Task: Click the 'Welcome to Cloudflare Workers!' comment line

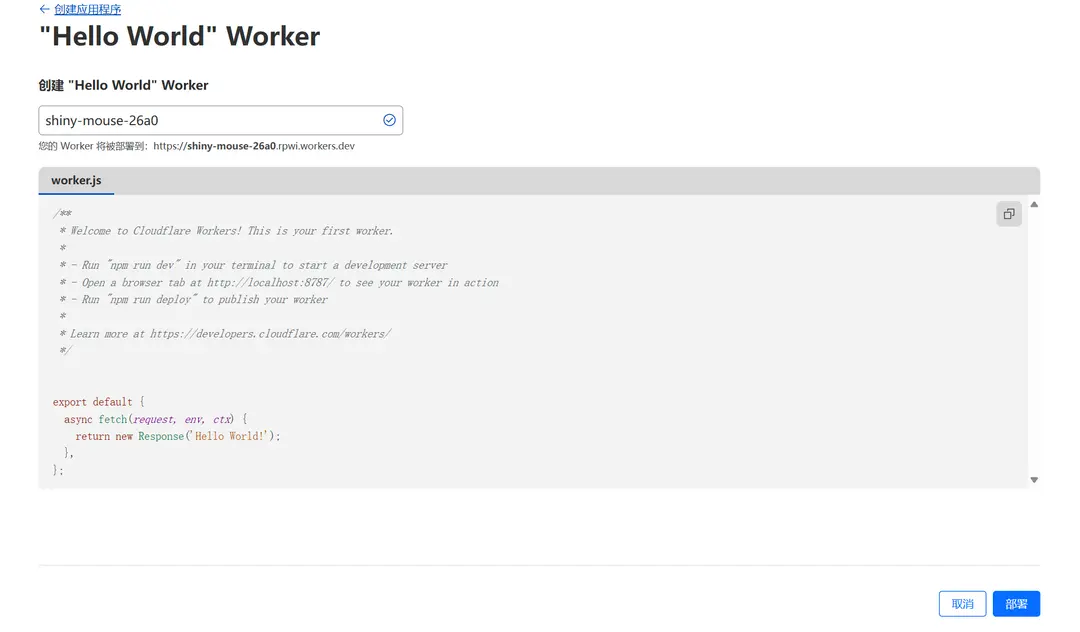Action: 230,231
